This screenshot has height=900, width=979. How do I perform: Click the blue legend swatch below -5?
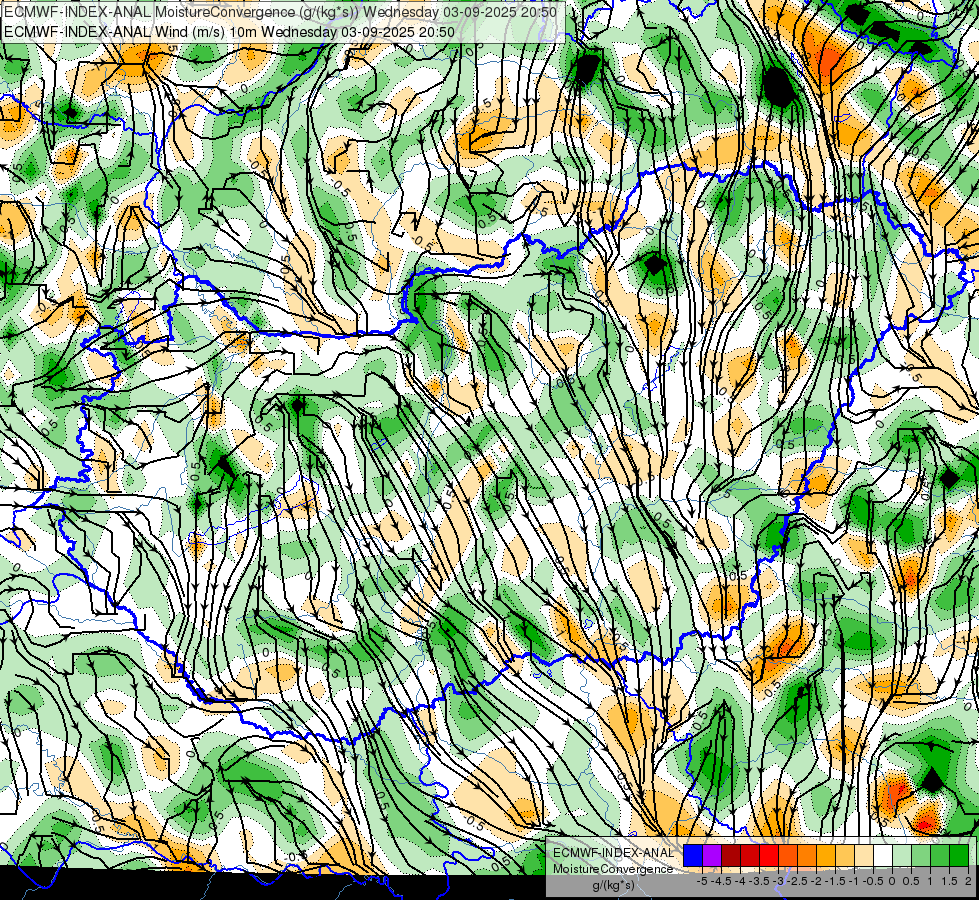tap(693, 855)
